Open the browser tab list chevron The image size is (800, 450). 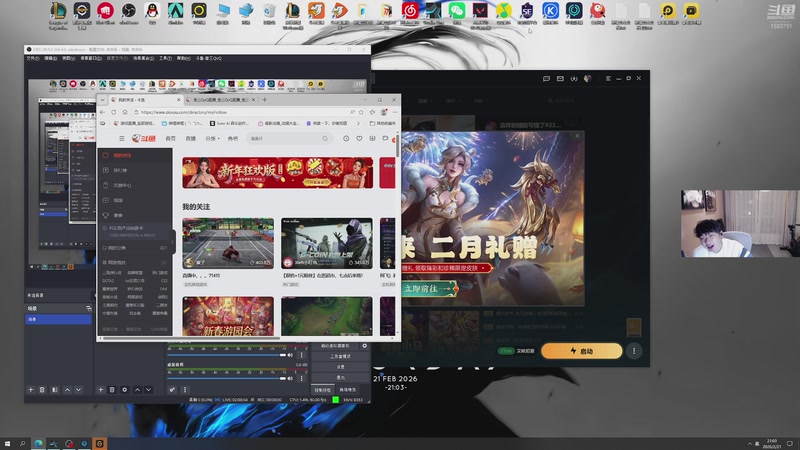(103, 100)
